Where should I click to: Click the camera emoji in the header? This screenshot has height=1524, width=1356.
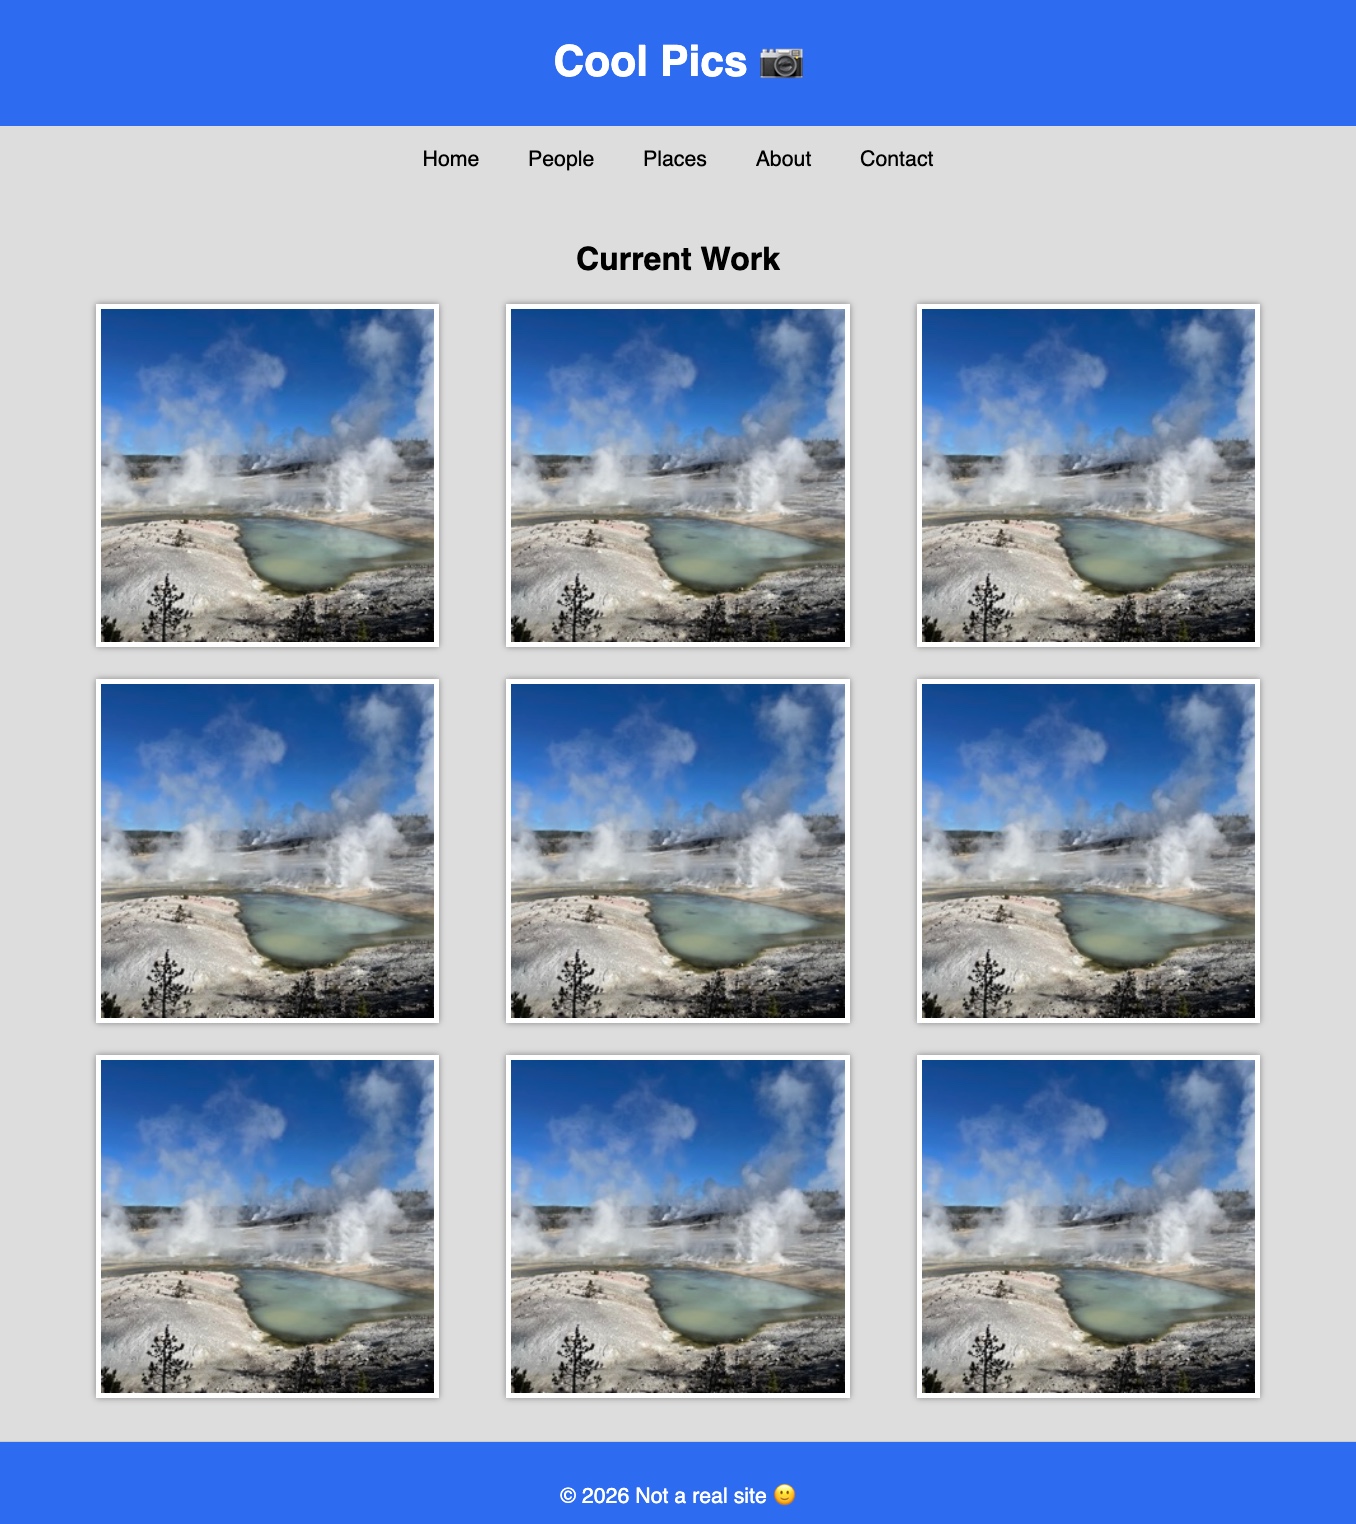tap(781, 62)
